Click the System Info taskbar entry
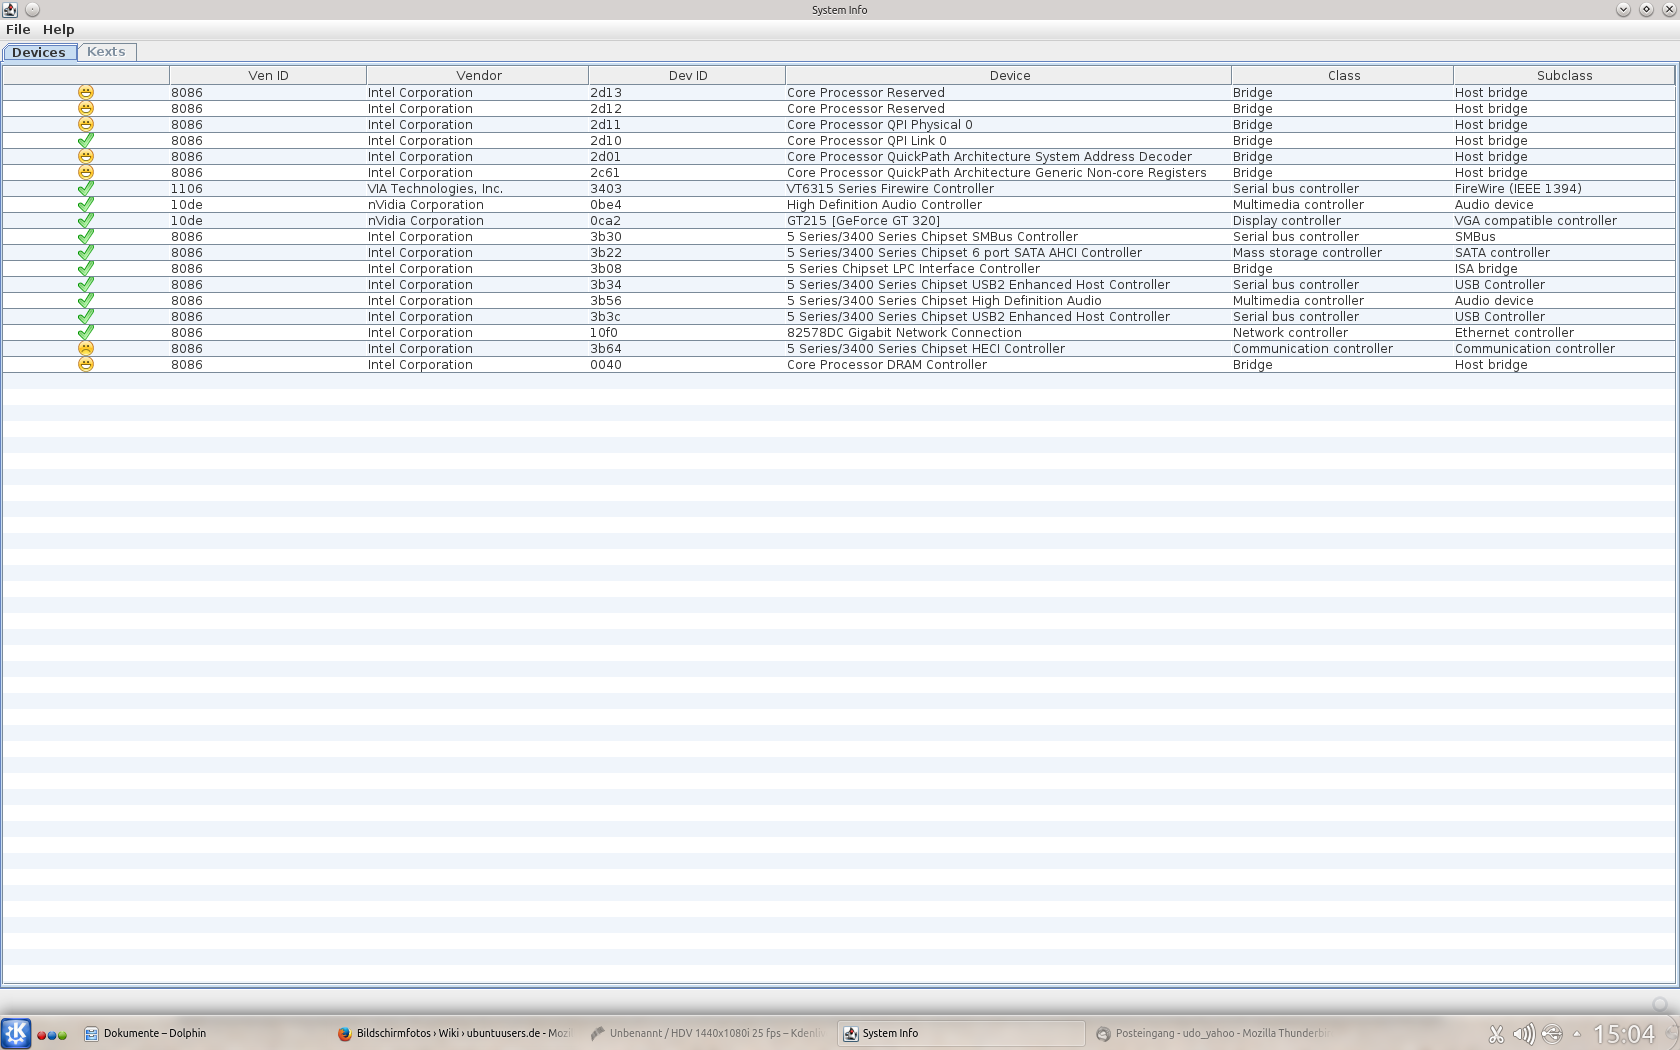 coord(961,1034)
